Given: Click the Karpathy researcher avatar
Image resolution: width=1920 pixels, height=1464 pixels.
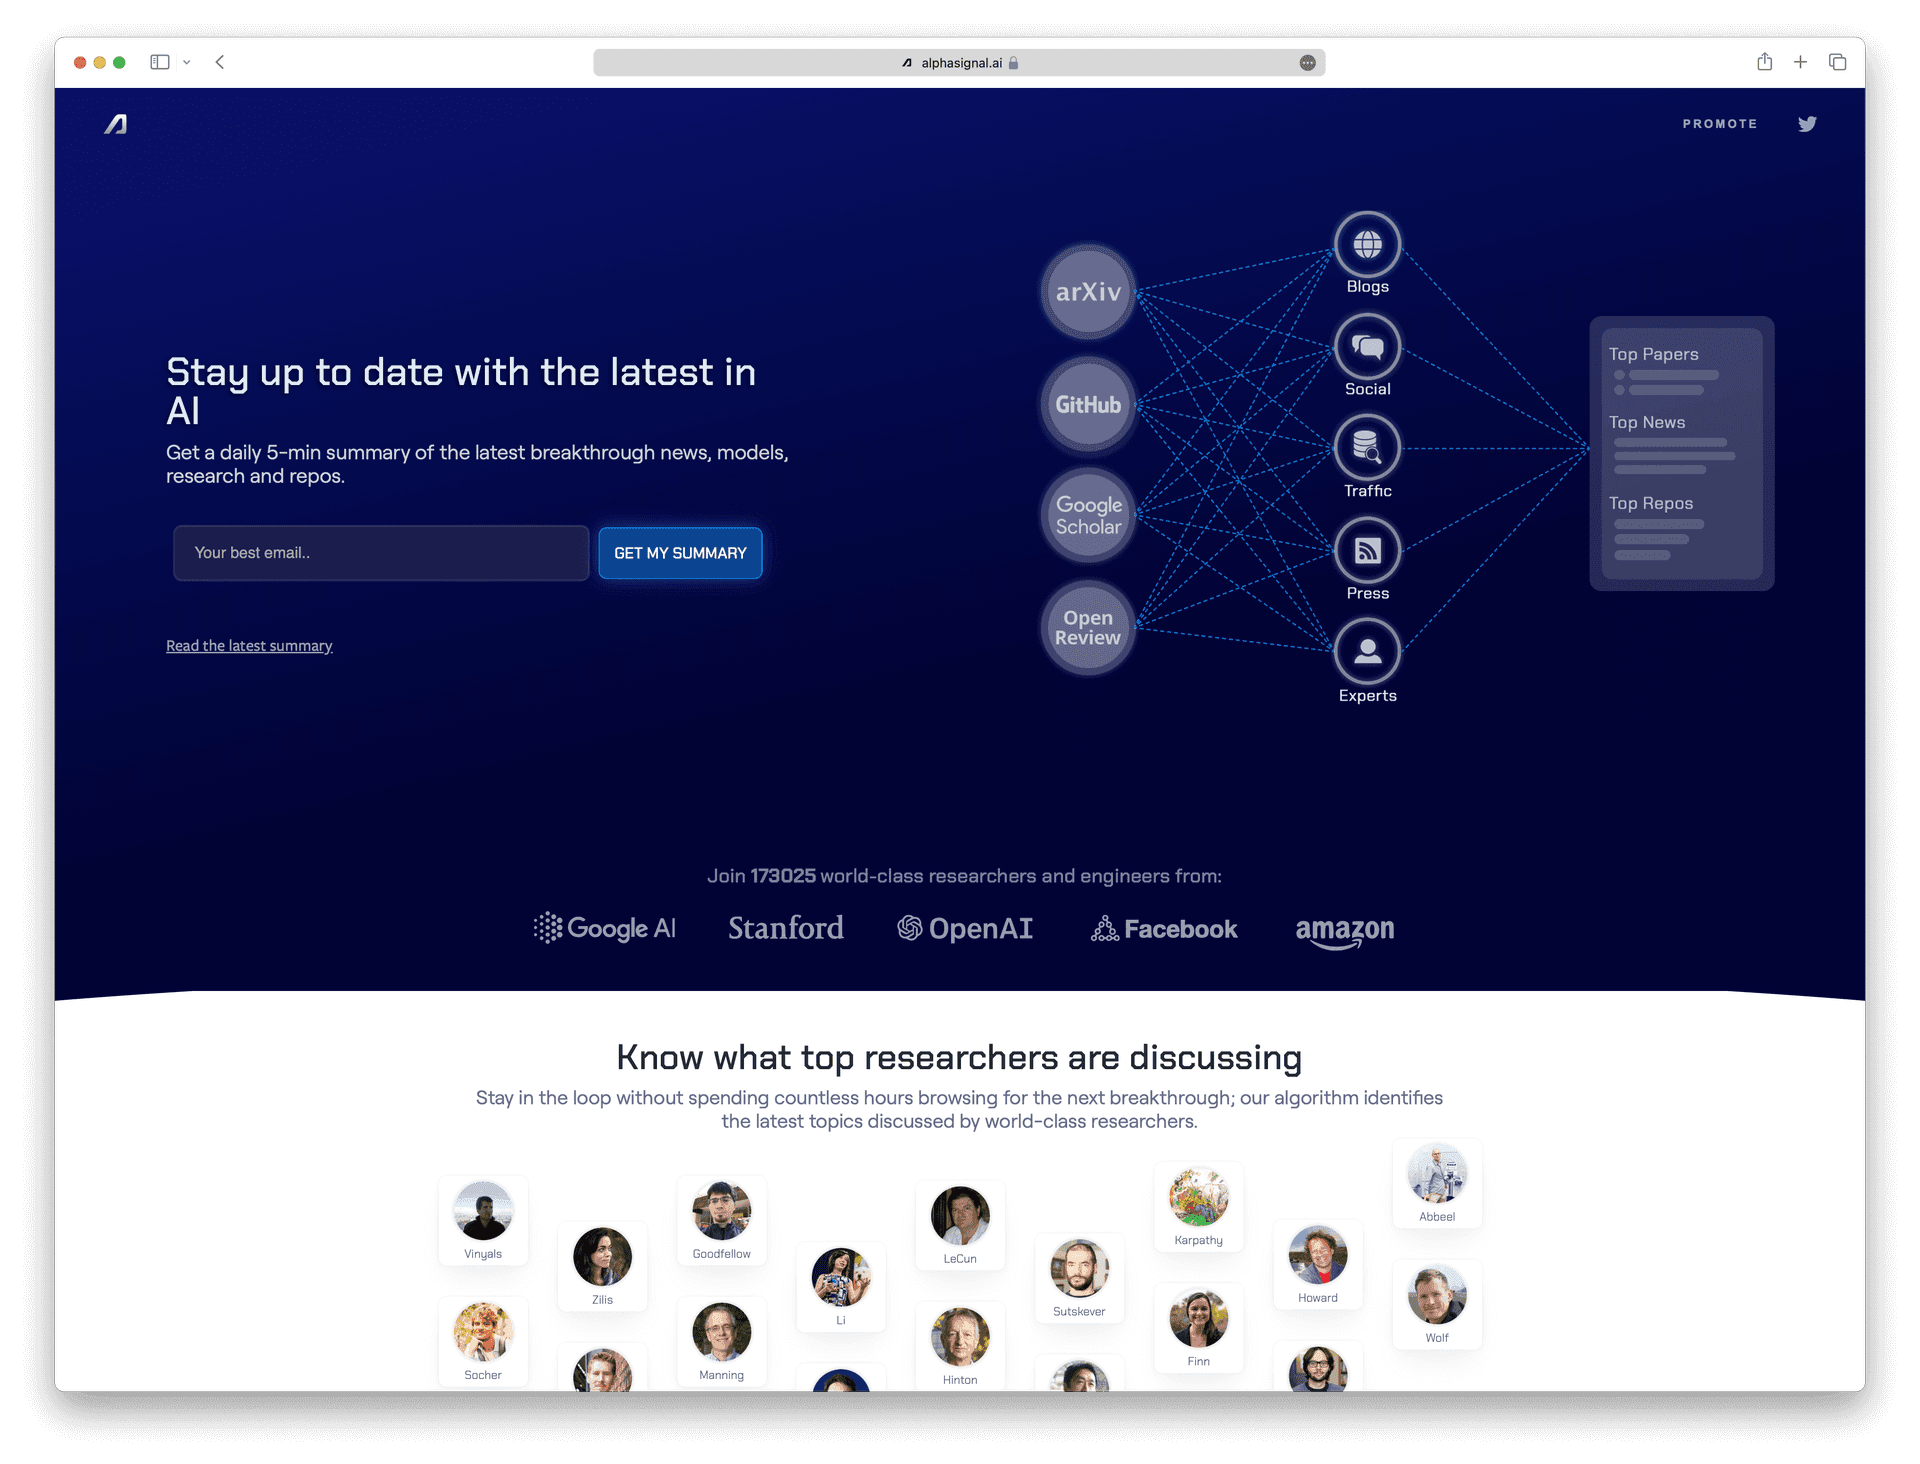Looking at the screenshot, I should pyautogui.click(x=1198, y=1197).
